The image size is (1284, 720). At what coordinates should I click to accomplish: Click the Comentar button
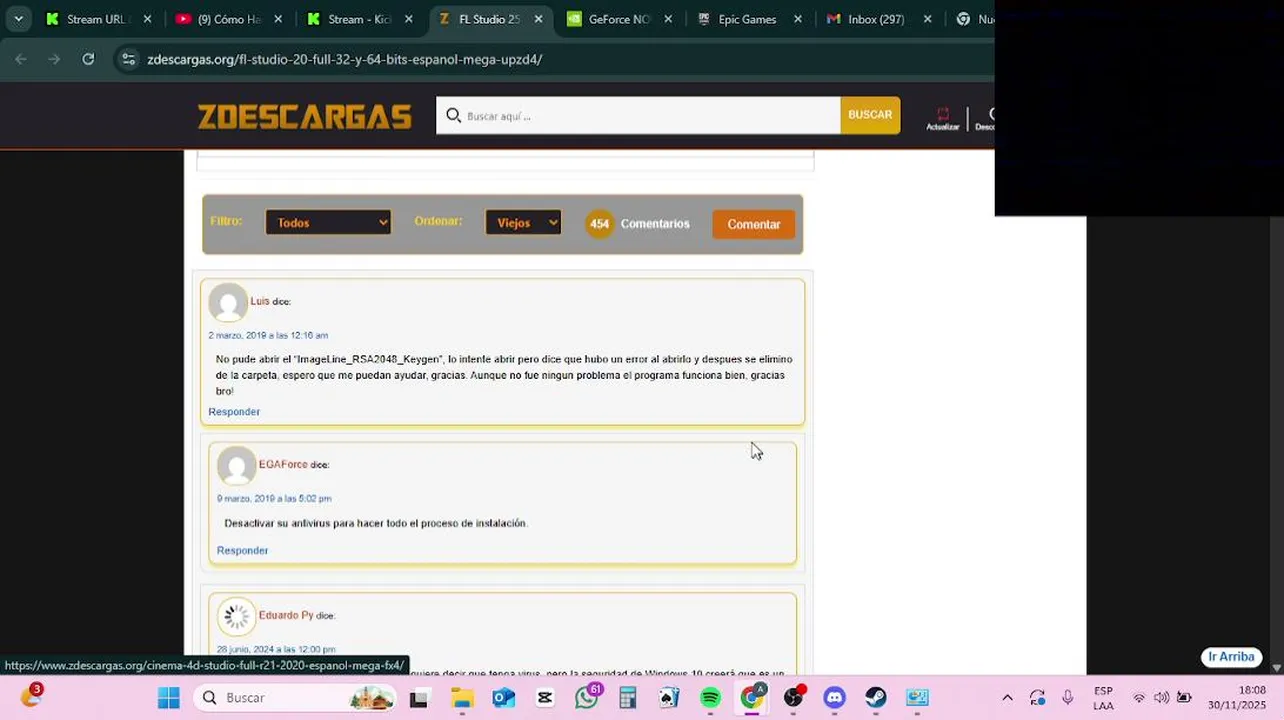tap(754, 224)
